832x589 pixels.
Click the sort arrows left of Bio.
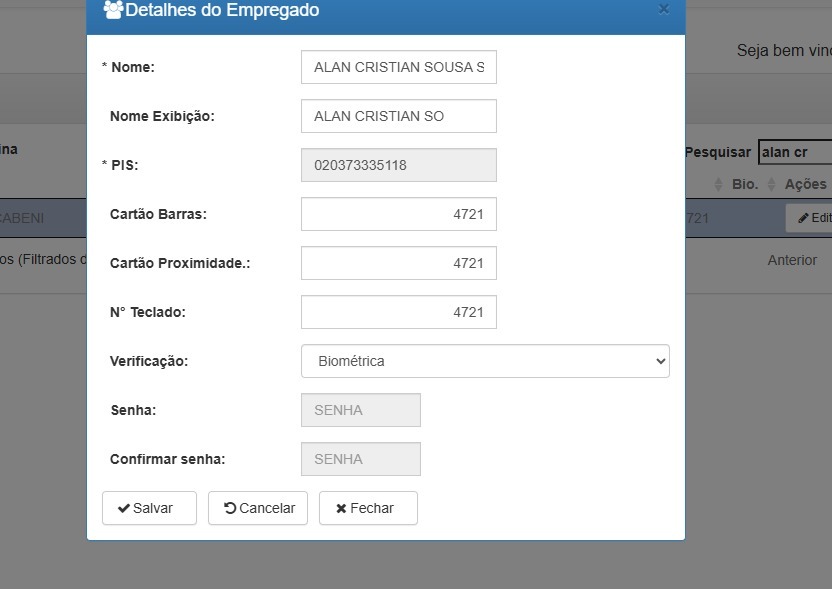coord(718,184)
